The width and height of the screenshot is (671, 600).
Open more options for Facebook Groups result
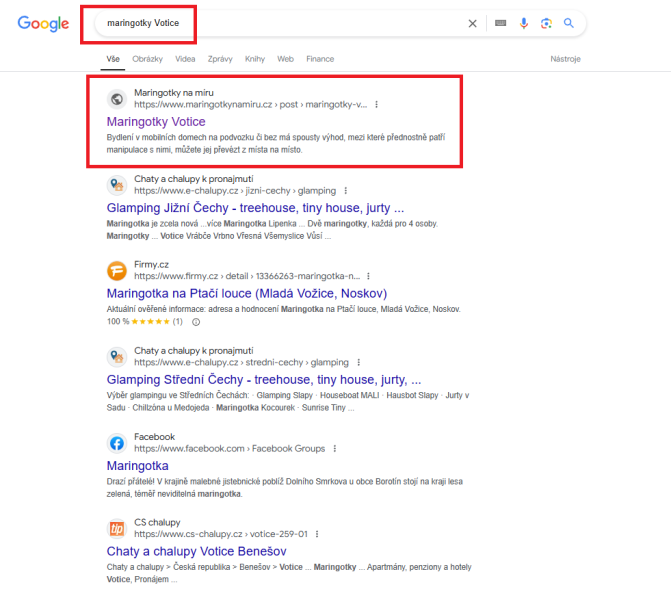click(335, 449)
